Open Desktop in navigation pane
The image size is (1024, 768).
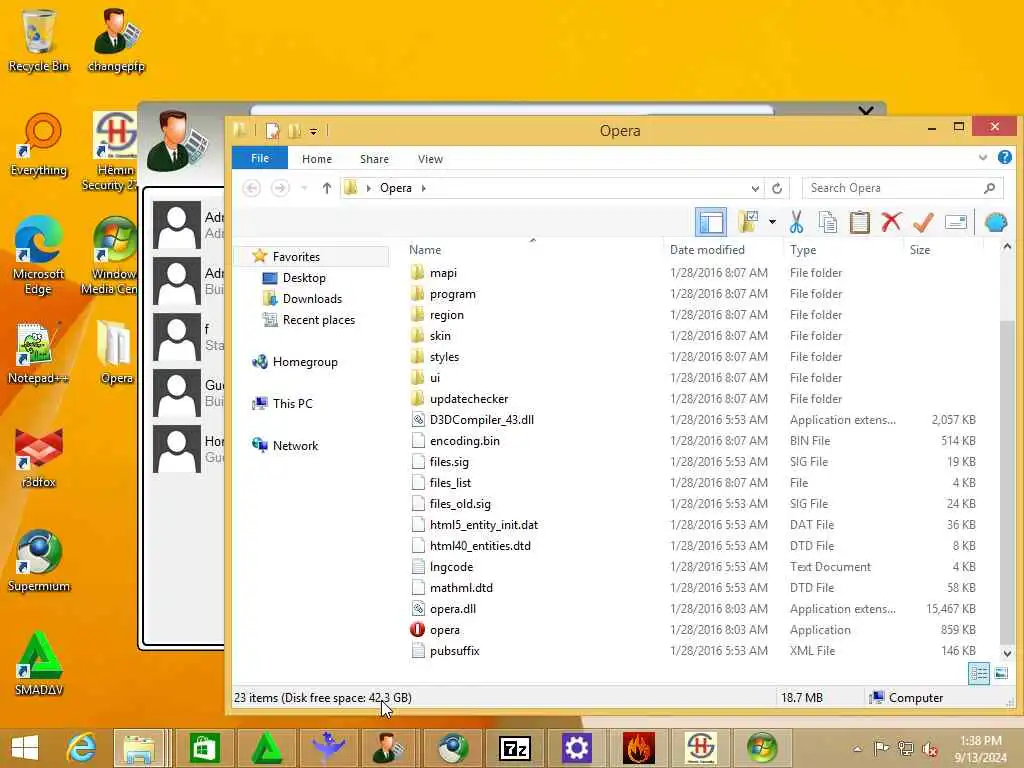pos(304,278)
